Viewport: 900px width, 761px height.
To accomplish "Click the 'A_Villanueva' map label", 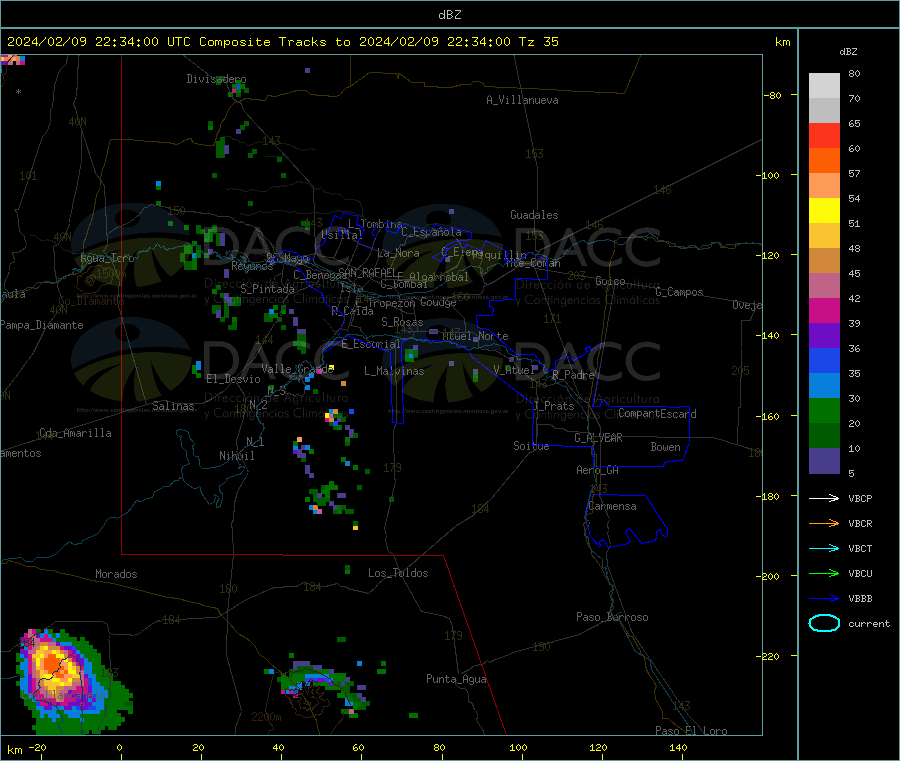I will pos(522,100).
